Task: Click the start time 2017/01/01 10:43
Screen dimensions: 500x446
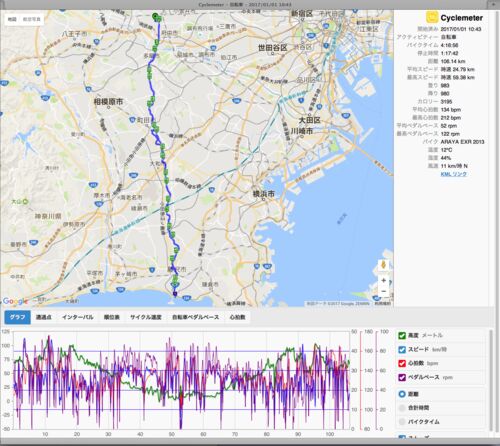Action: click(461, 29)
